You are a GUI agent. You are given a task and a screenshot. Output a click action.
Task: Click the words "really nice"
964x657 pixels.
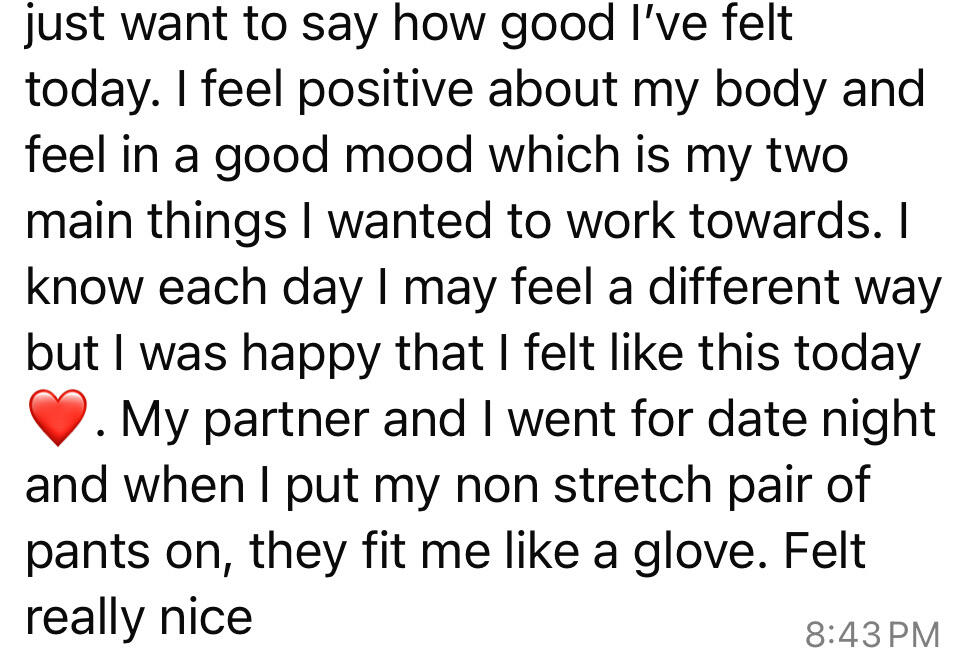click(x=139, y=618)
